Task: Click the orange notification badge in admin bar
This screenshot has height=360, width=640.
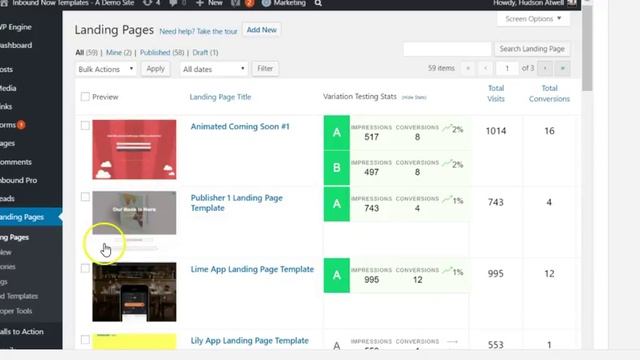Action: click(249, 3)
